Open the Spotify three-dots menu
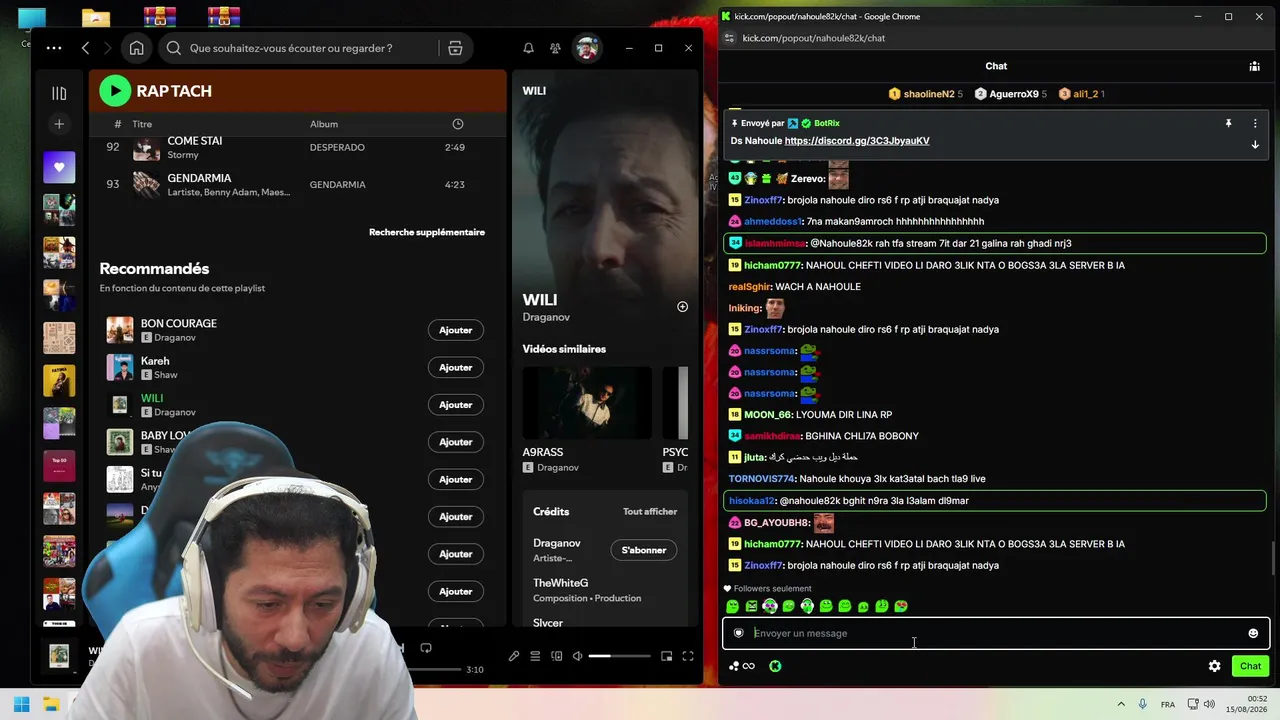 click(x=54, y=48)
